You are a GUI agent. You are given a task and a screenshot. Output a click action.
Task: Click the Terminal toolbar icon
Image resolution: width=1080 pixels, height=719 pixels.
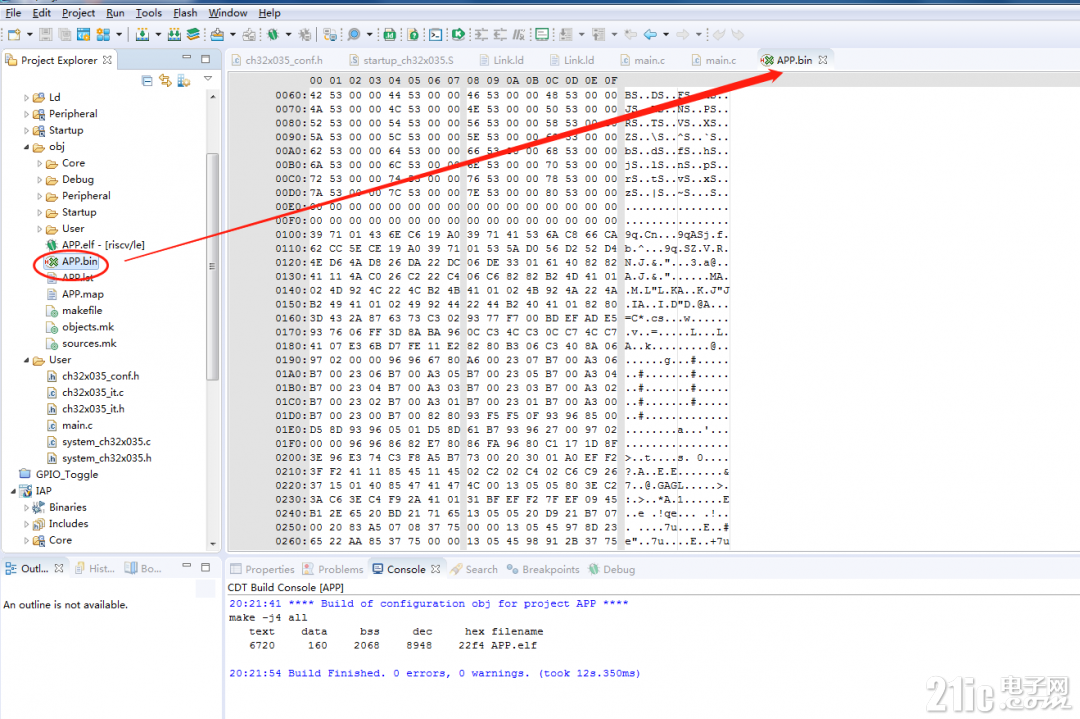(x=436, y=34)
